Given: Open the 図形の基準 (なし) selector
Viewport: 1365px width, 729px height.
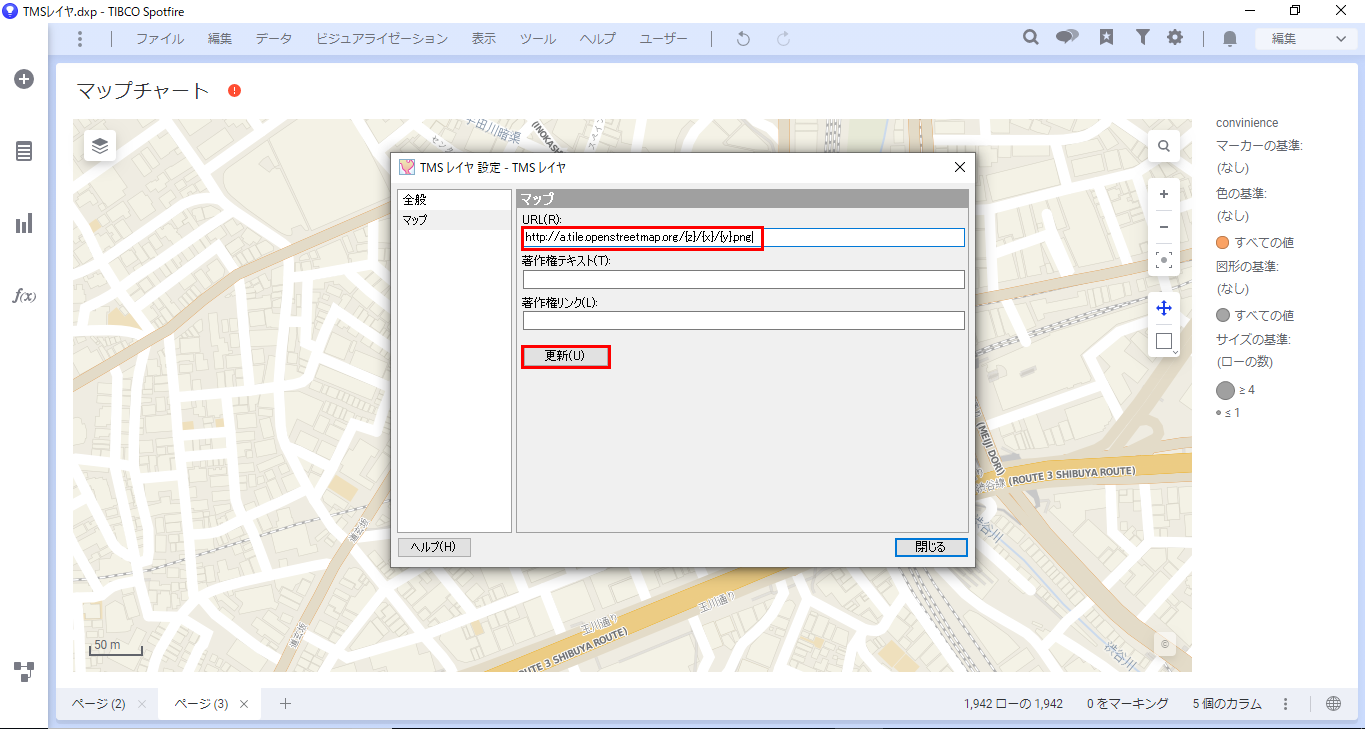Looking at the screenshot, I should tap(1231, 289).
